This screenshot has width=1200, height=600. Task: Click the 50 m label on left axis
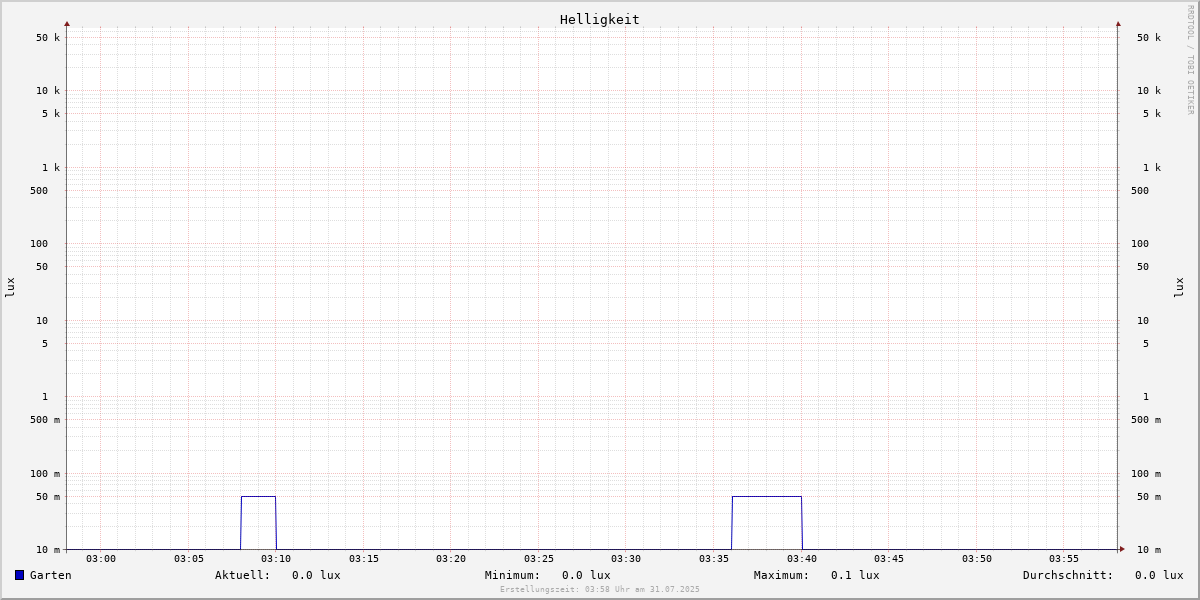[48, 497]
